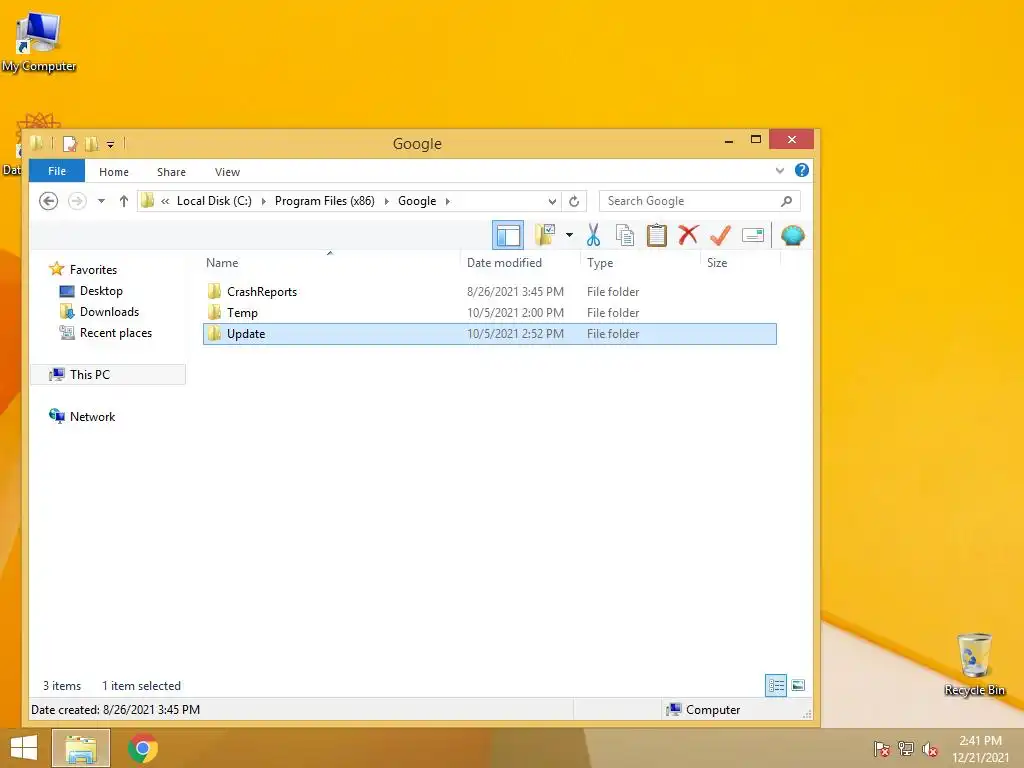Image resolution: width=1024 pixels, height=768 pixels.
Task: Go up one folder level
Action: [x=123, y=201]
